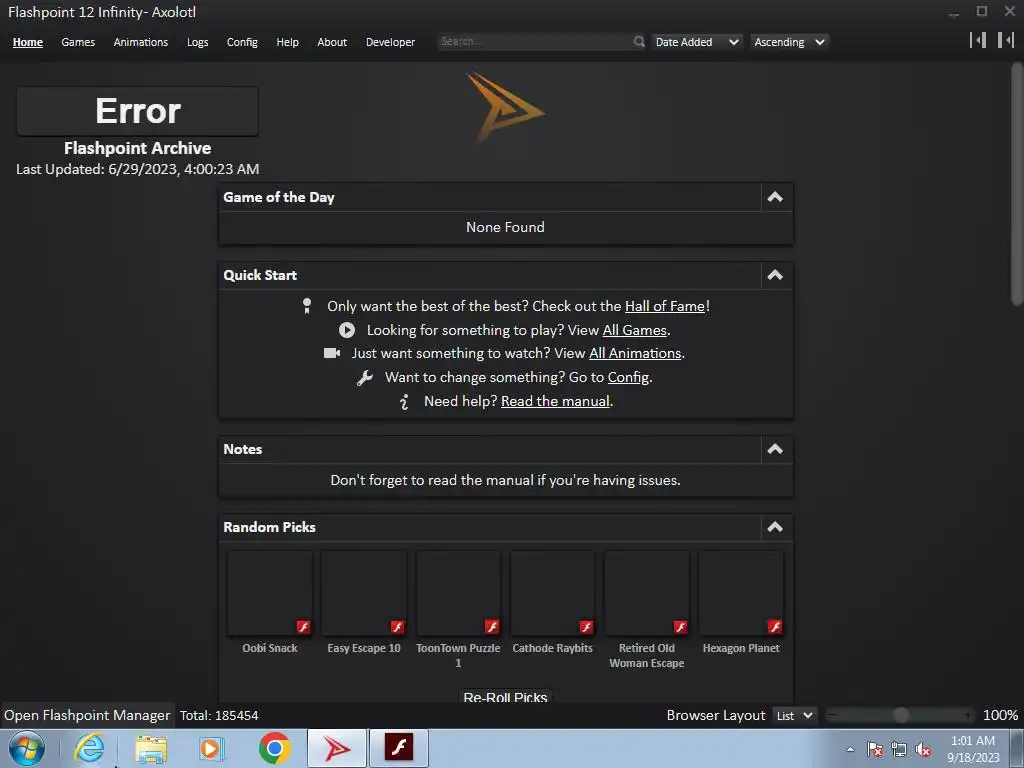Click the camera icon beside All Animations
Screen dimensions: 1024x768
tap(332, 353)
